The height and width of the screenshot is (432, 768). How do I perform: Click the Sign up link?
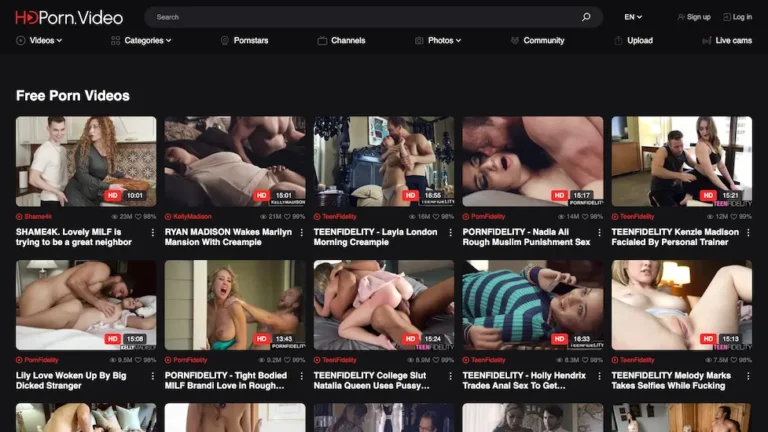click(694, 17)
